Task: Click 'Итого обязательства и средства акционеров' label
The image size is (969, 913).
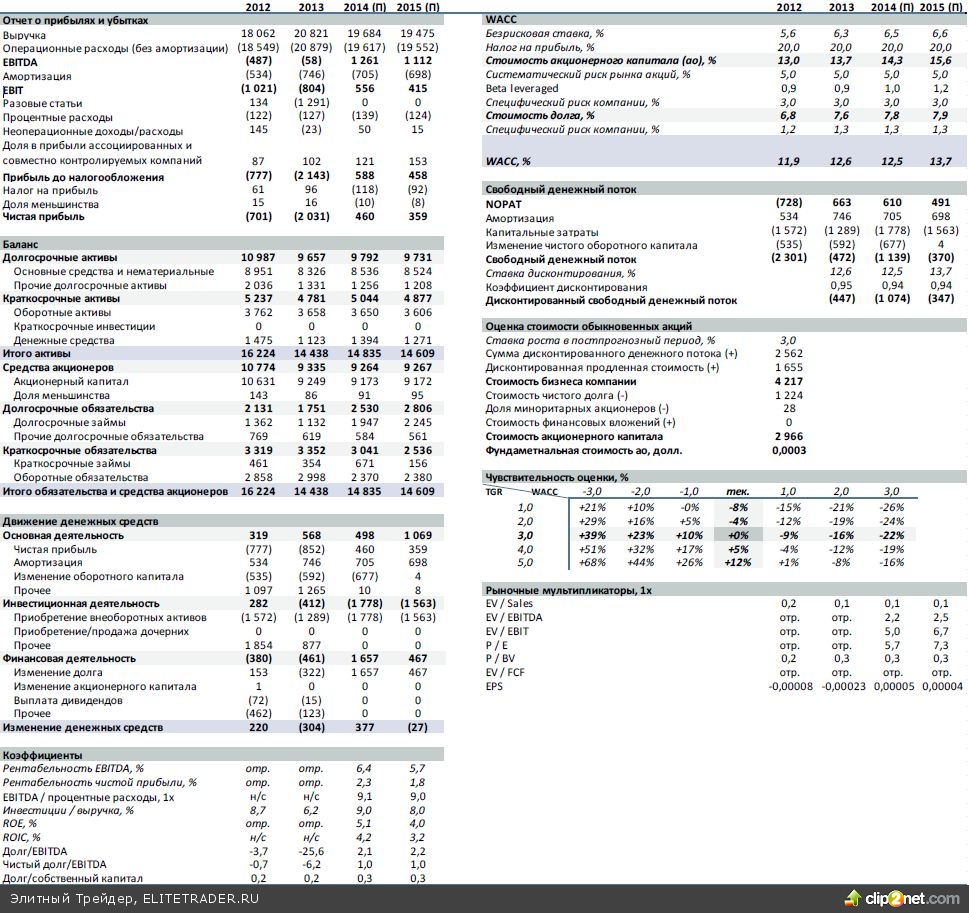Action: pos(115,491)
